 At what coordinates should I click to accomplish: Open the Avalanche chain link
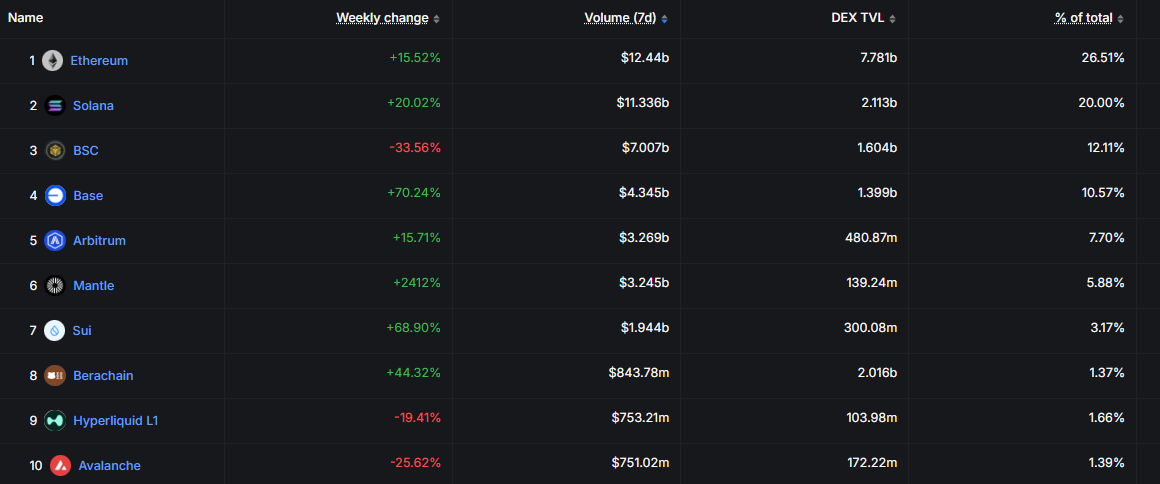109,465
